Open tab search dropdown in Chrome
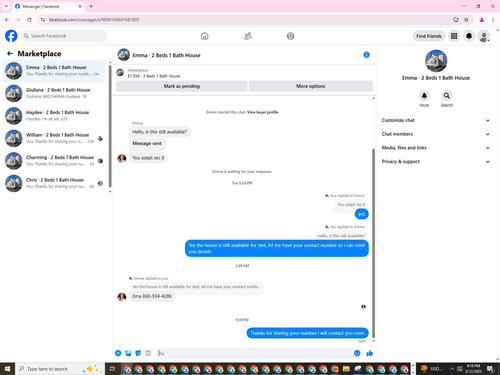Image resolution: width=500 pixels, height=375 pixels. point(6,6)
